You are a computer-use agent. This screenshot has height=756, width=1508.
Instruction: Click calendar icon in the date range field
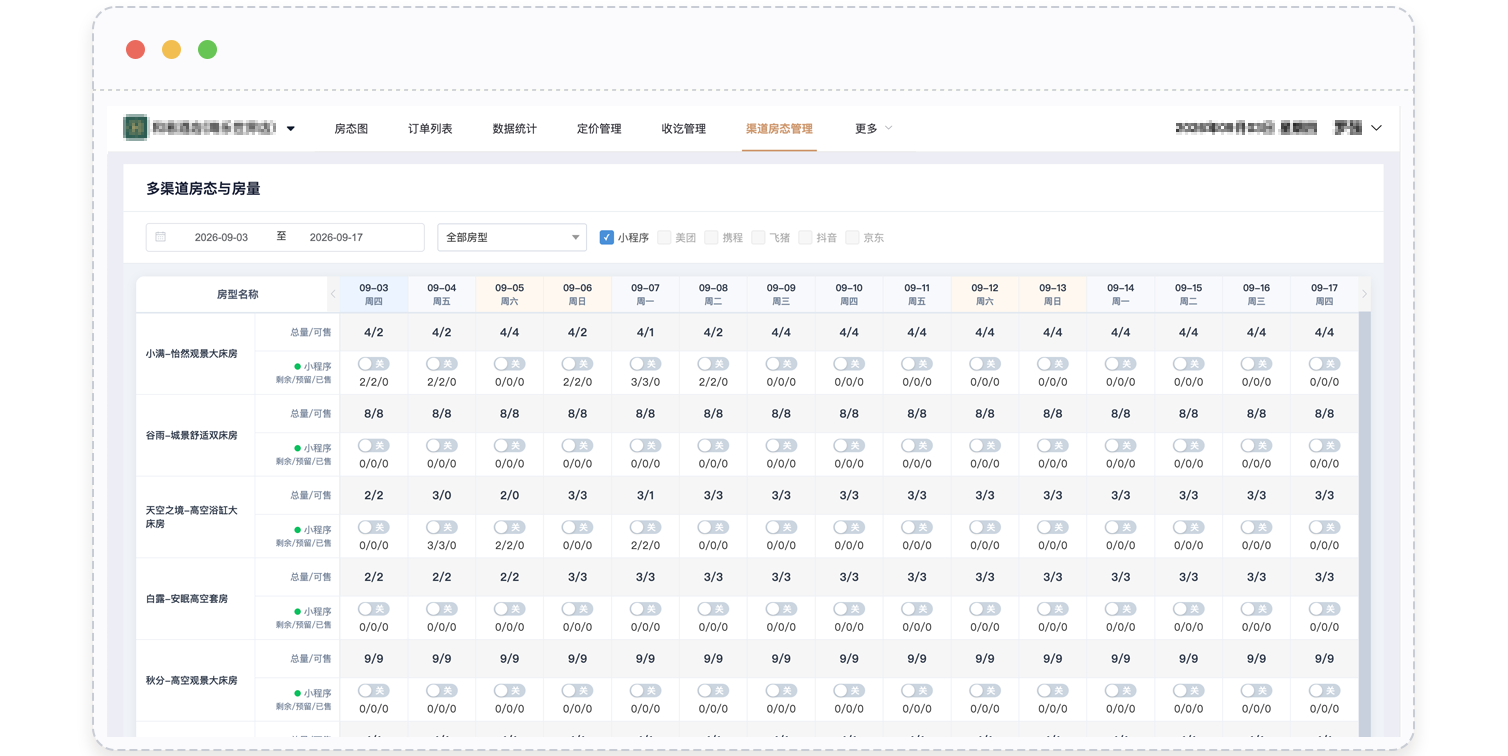click(x=161, y=237)
